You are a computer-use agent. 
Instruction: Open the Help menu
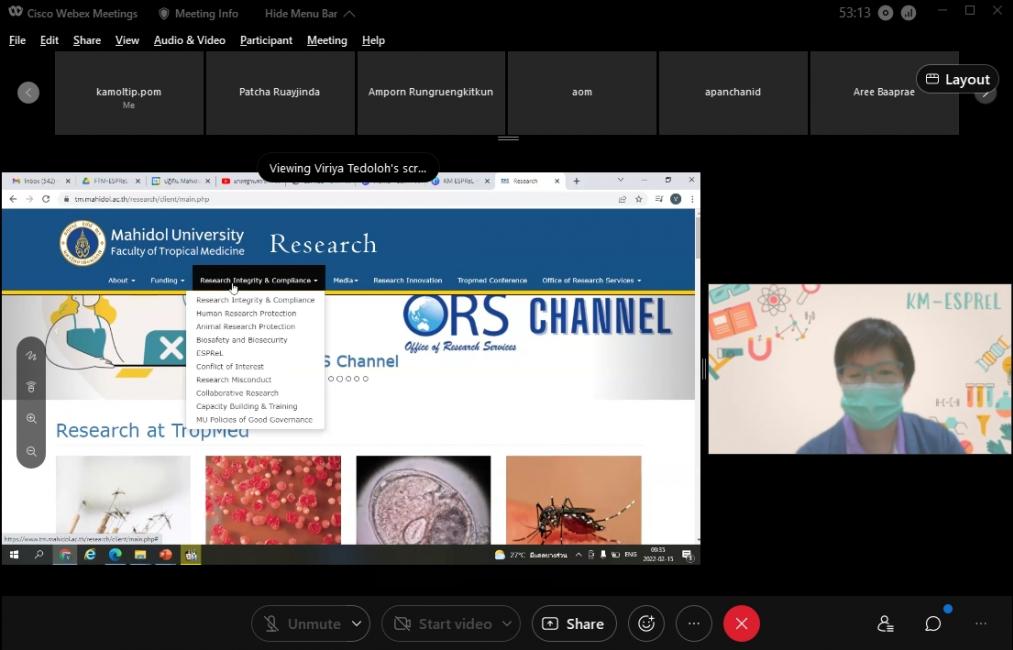tap(373, 40)
